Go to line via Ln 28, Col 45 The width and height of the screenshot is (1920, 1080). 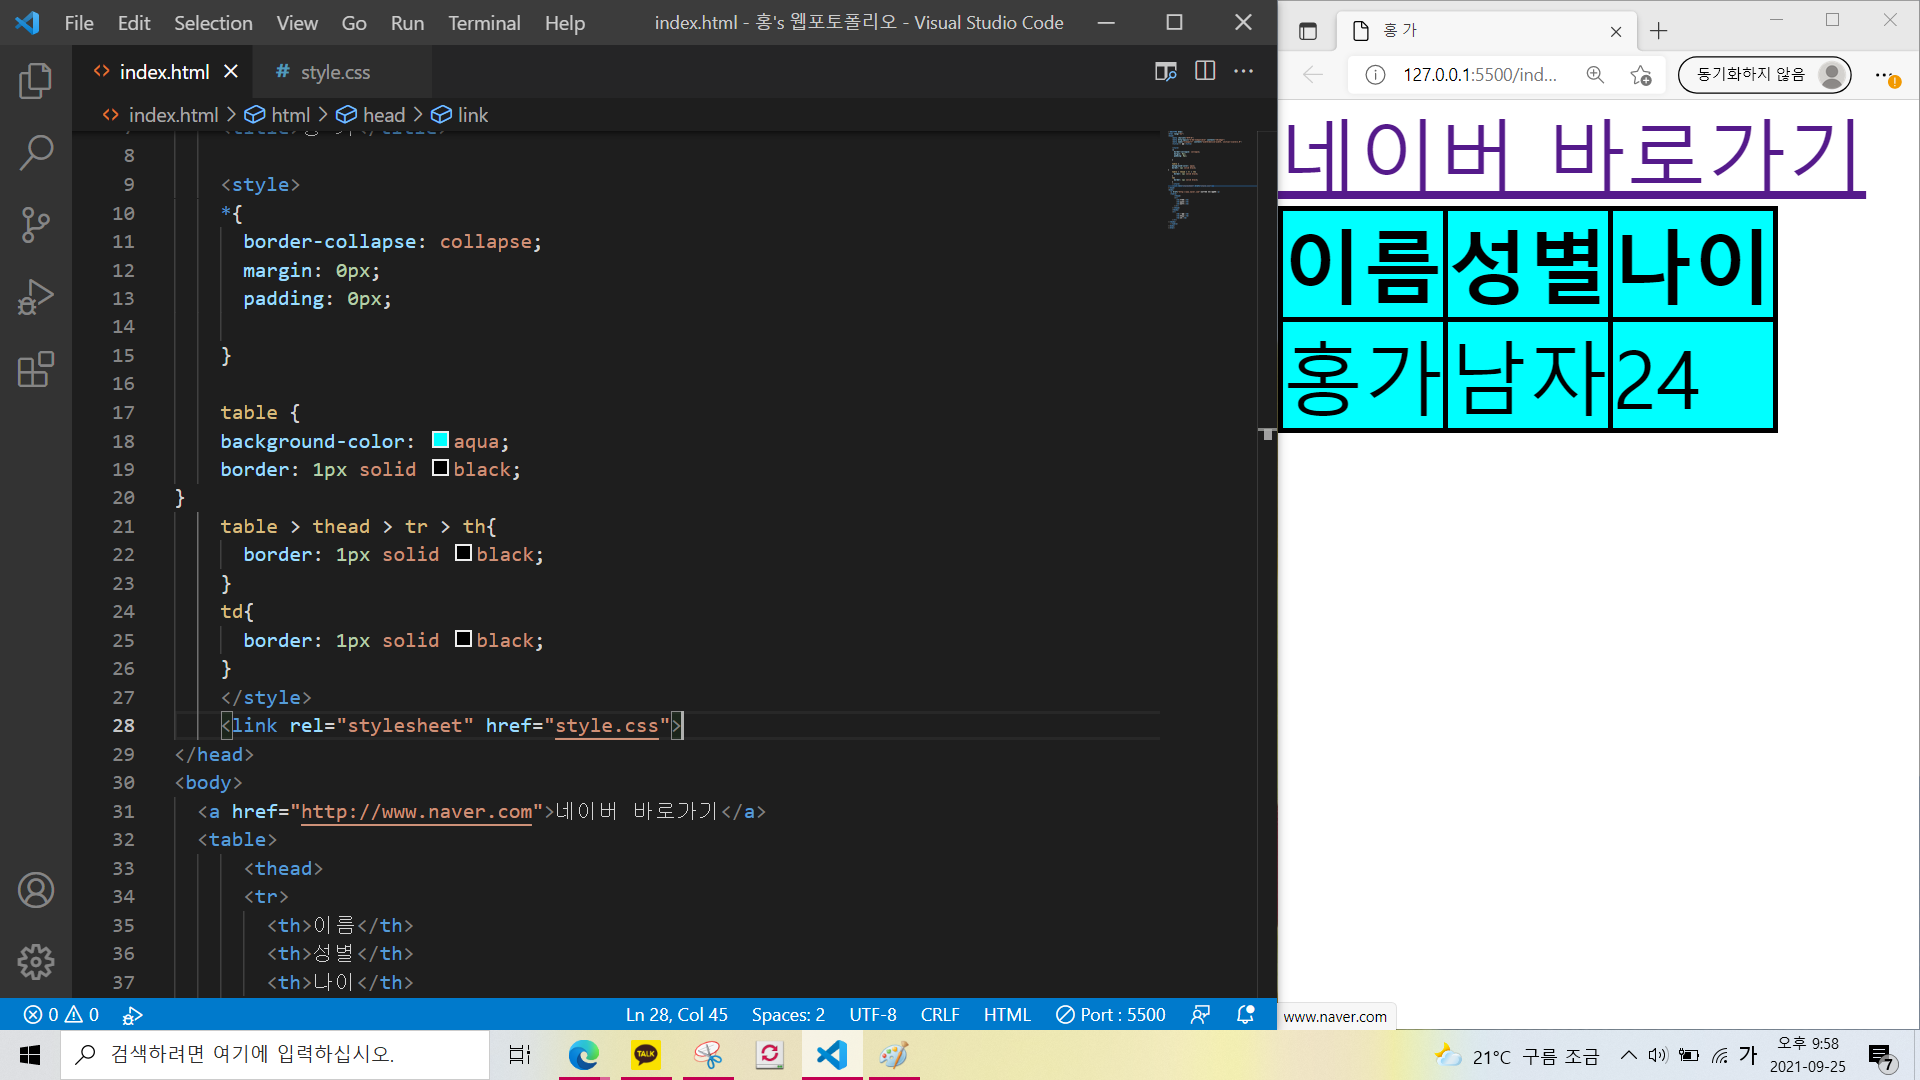(x=677, y=1014)
